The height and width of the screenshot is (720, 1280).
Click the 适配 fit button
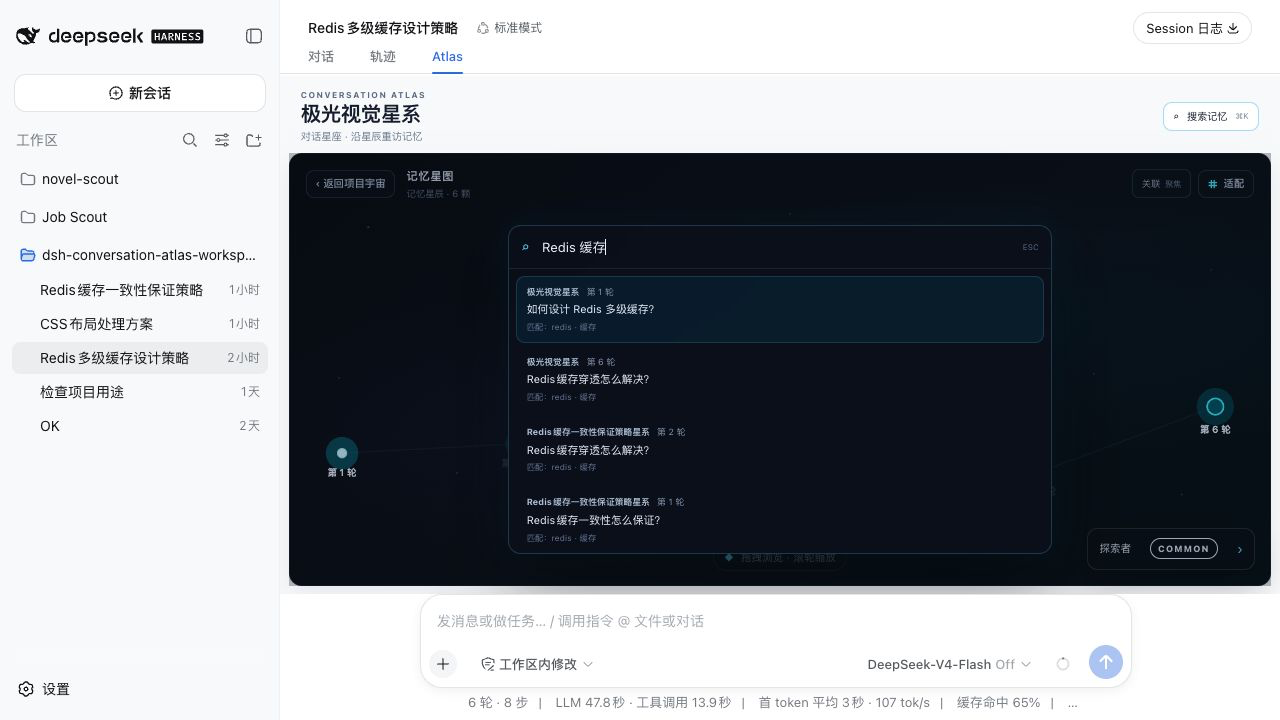pos(1225,184)
